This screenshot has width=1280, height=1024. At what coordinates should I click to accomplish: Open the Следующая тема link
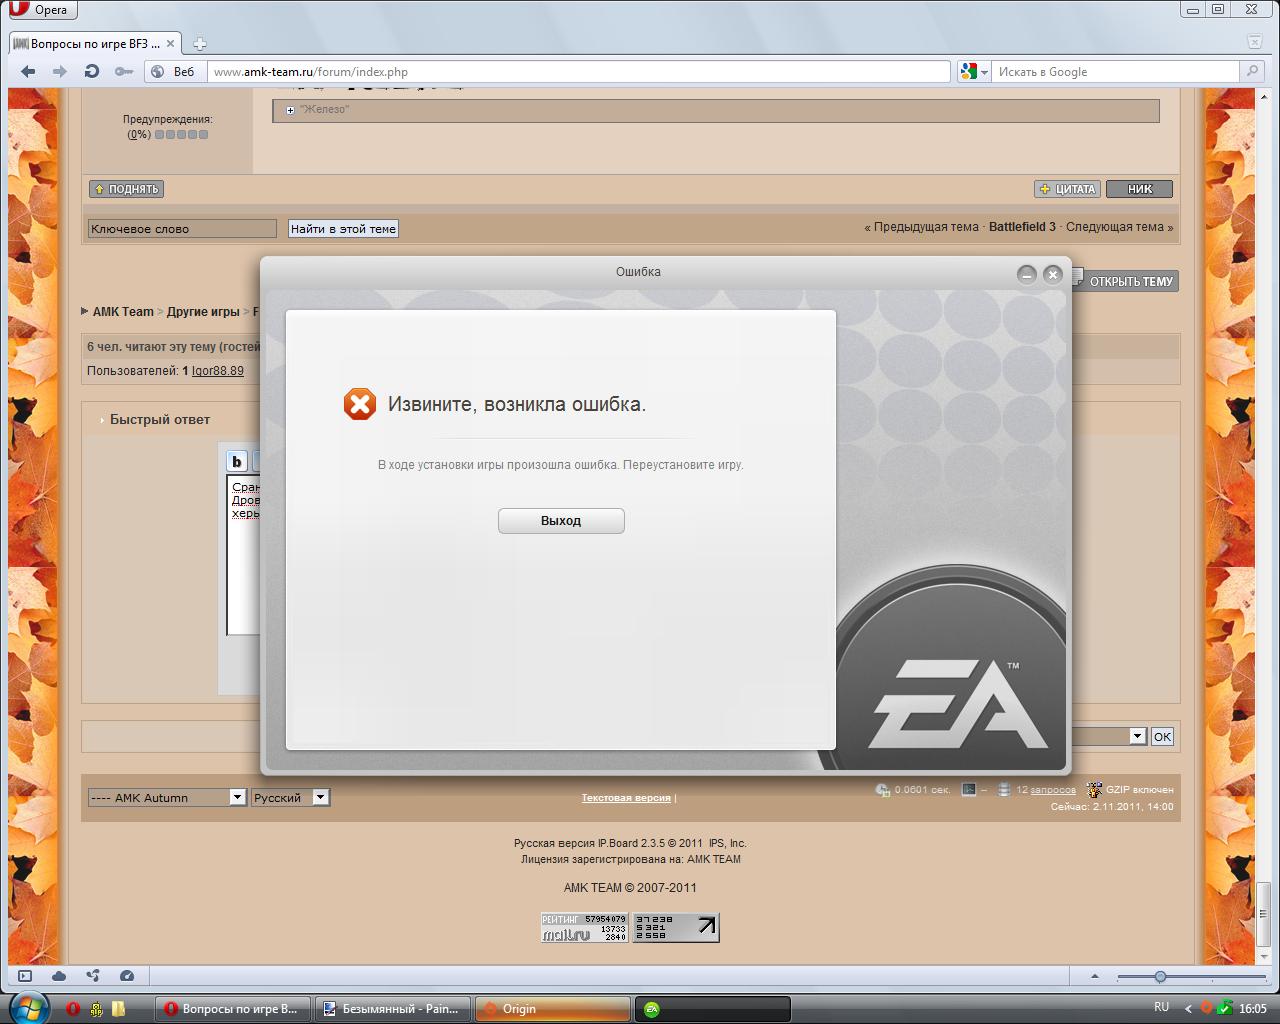[x=1115, y=227]
